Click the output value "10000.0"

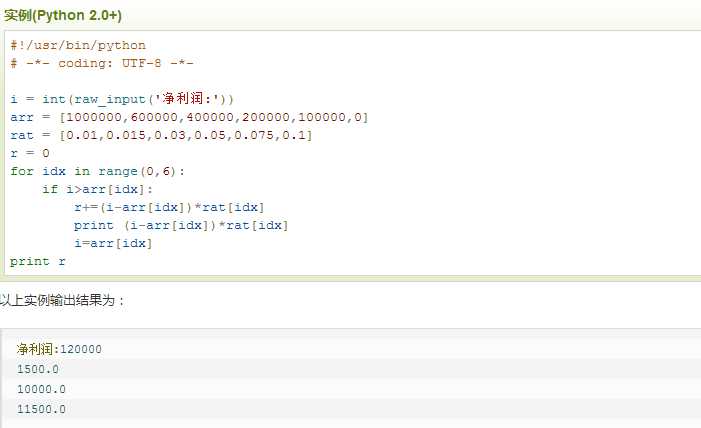coord(42,389)
